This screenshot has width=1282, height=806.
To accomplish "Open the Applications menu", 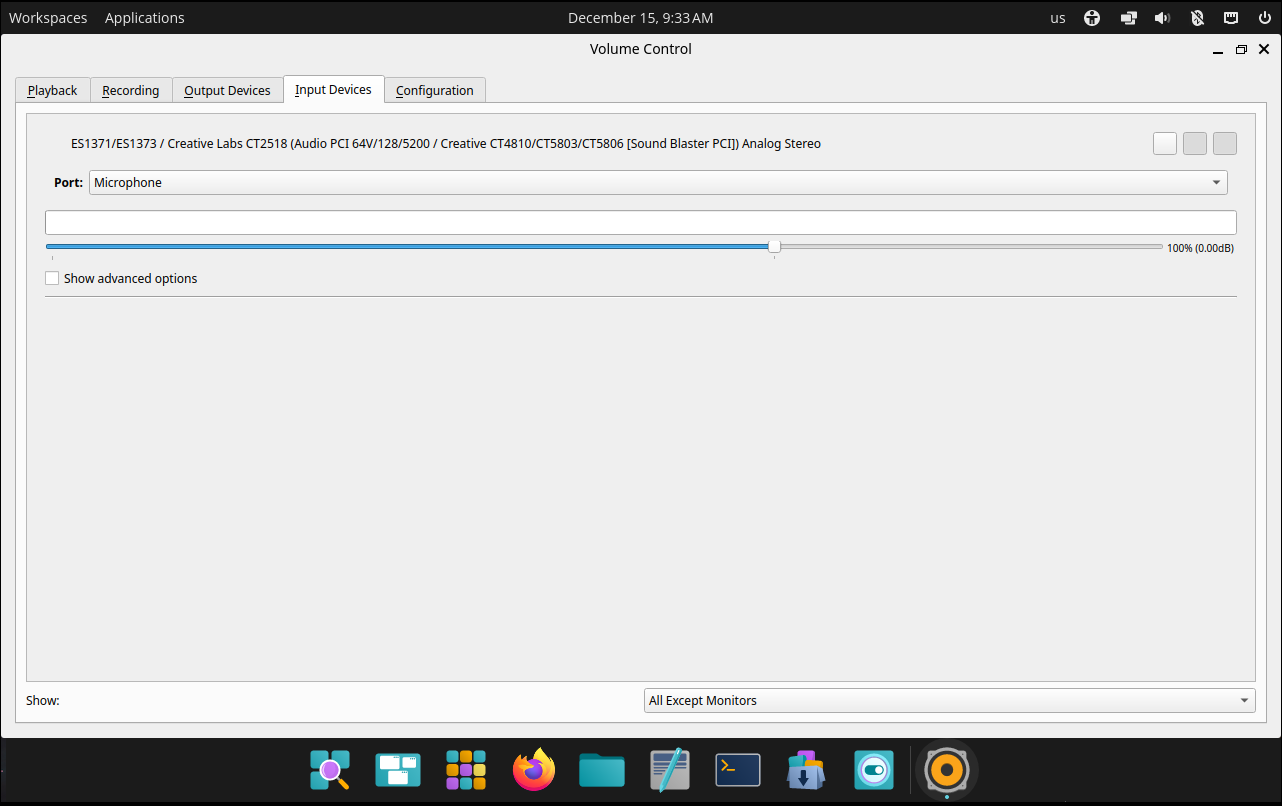I will [144, 17].
